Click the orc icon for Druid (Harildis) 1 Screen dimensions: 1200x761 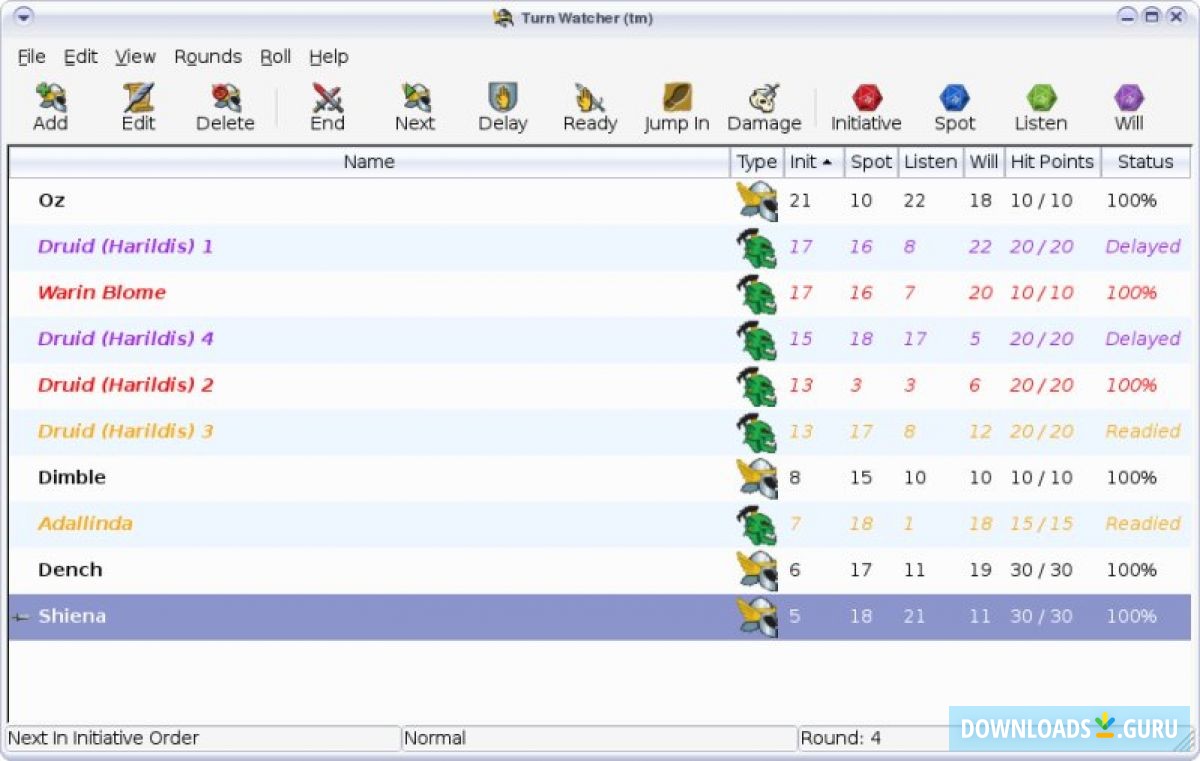click(x=757, y=247)
